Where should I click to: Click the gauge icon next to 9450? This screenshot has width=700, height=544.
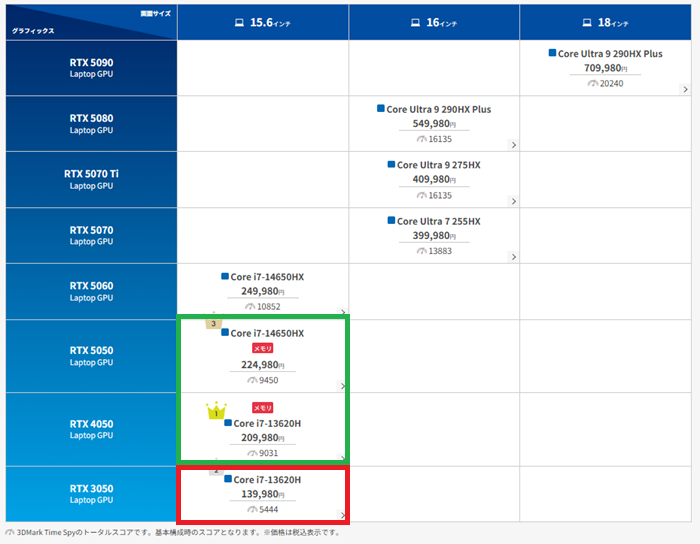252,380
